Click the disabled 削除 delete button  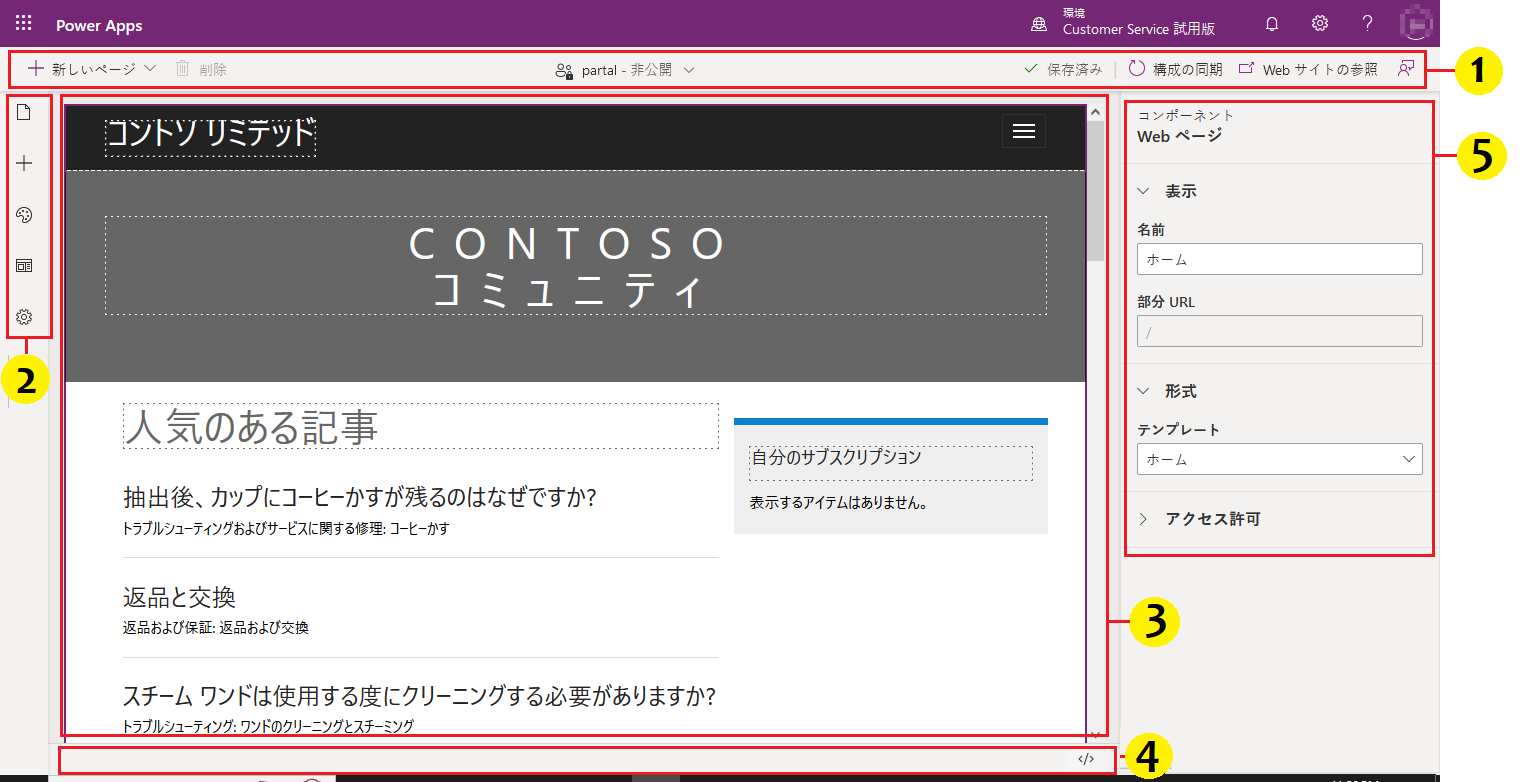[x=201, y=69]
